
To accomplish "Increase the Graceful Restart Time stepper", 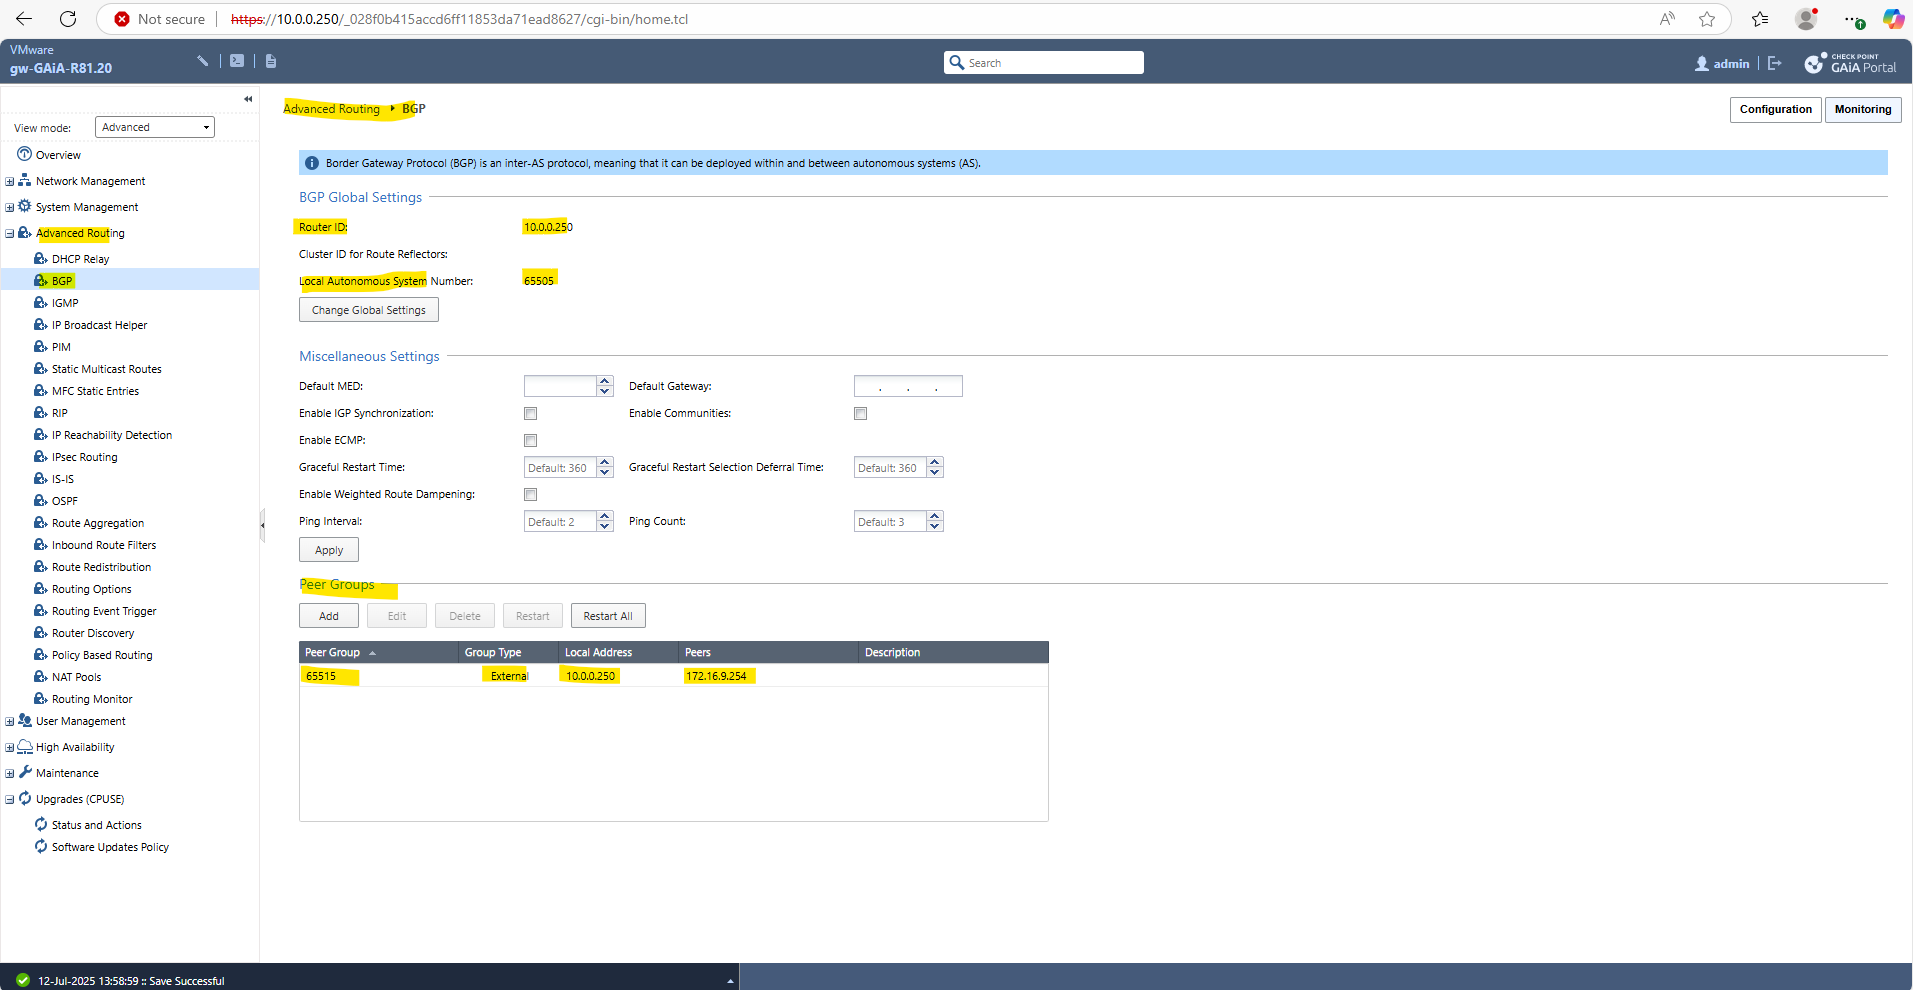I will click(605, 463).
